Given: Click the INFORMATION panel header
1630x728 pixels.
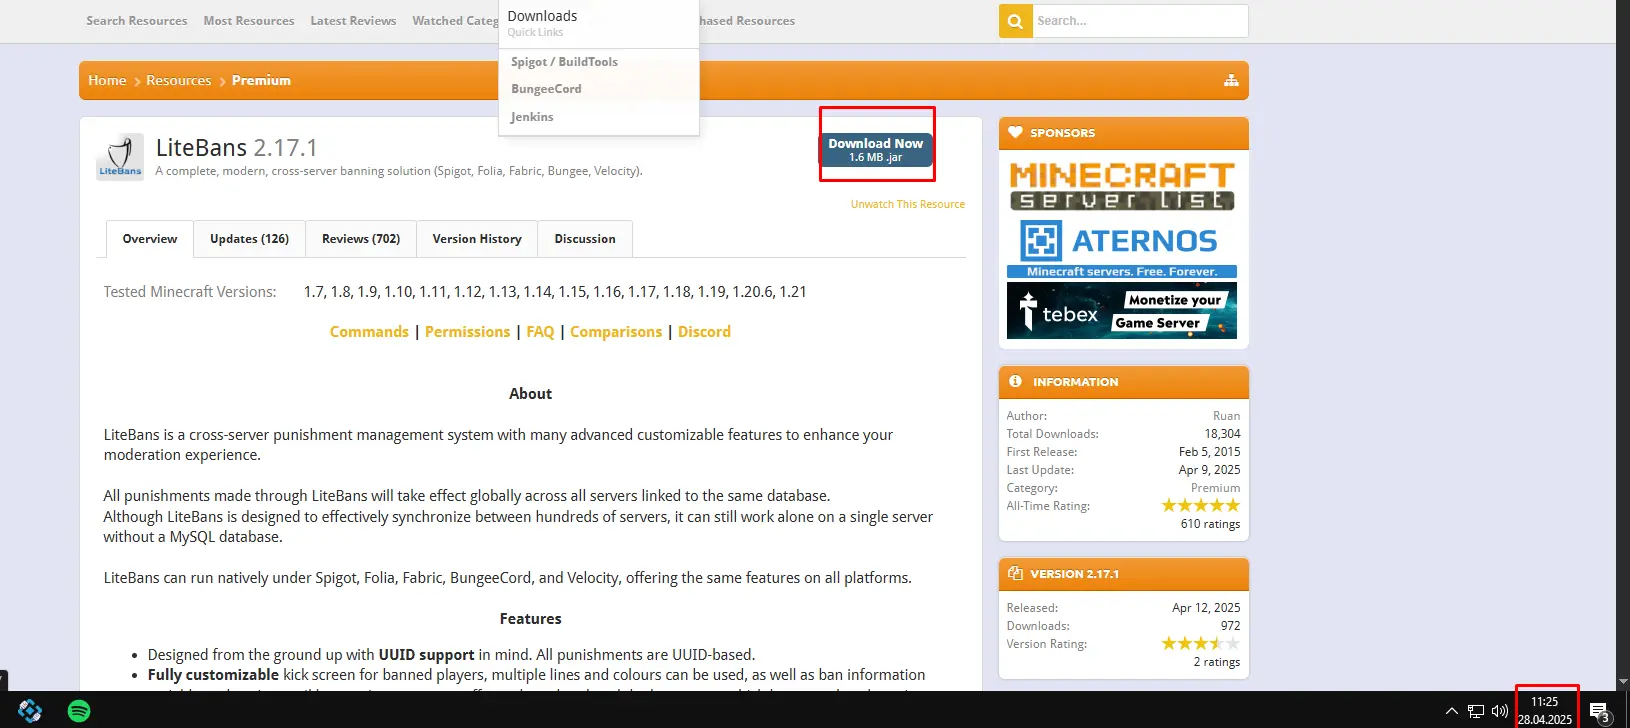Looking at the screenshot, I should coord(1123,382).
